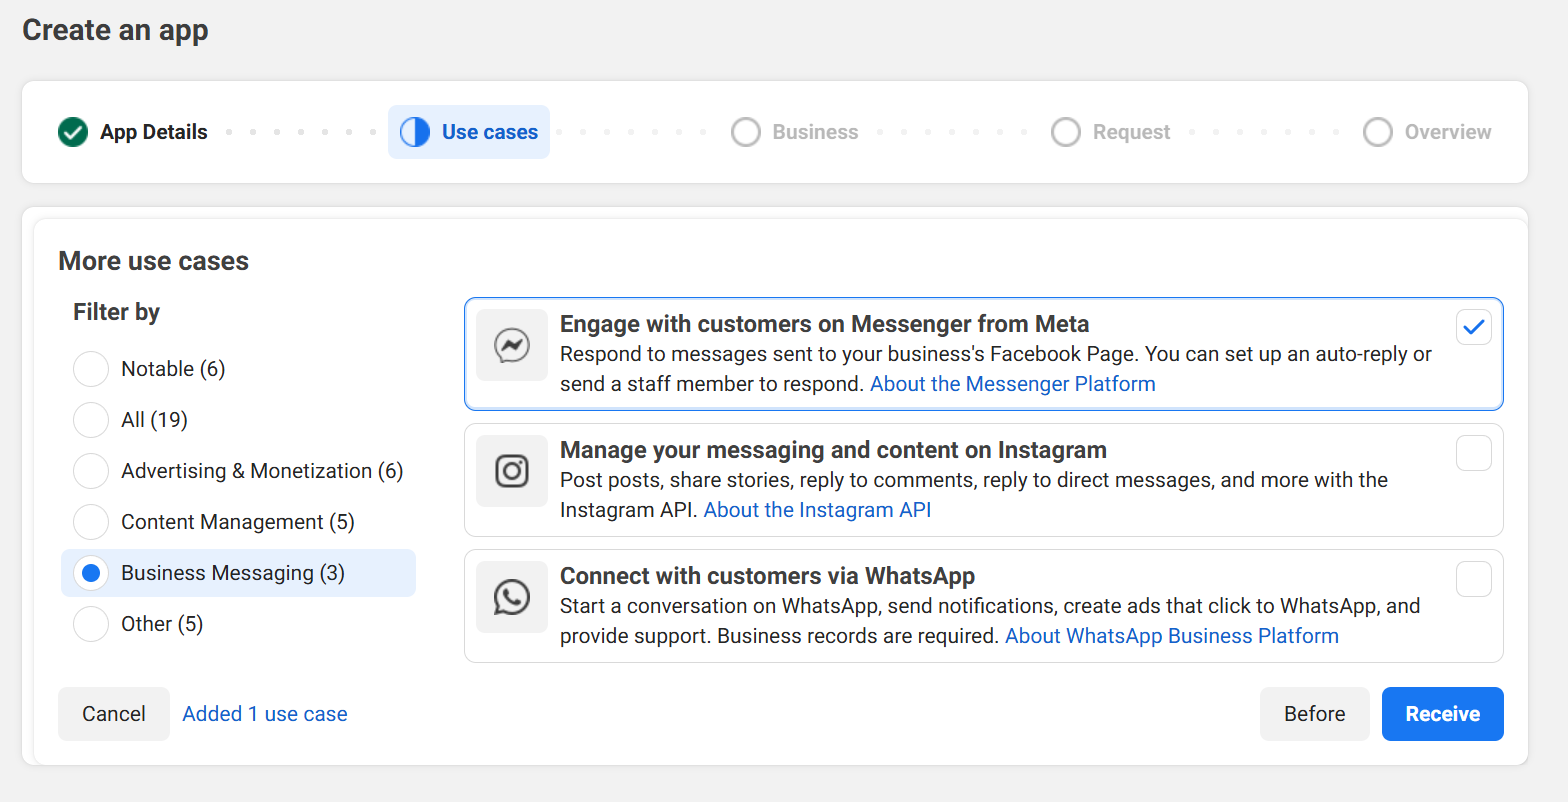
Task: Choose the Content Management filter
Action: (91, 522)
